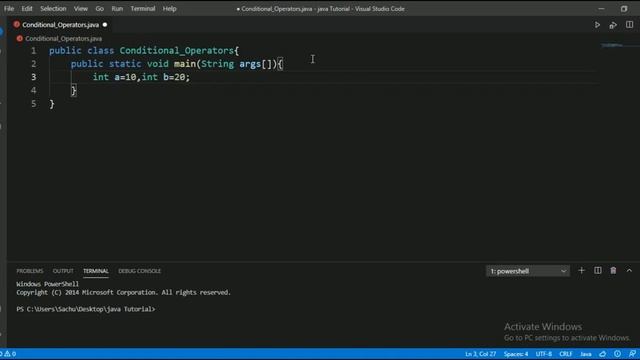Switch to the DEBUG CONSOLE tab

click(x=140, y=271)
